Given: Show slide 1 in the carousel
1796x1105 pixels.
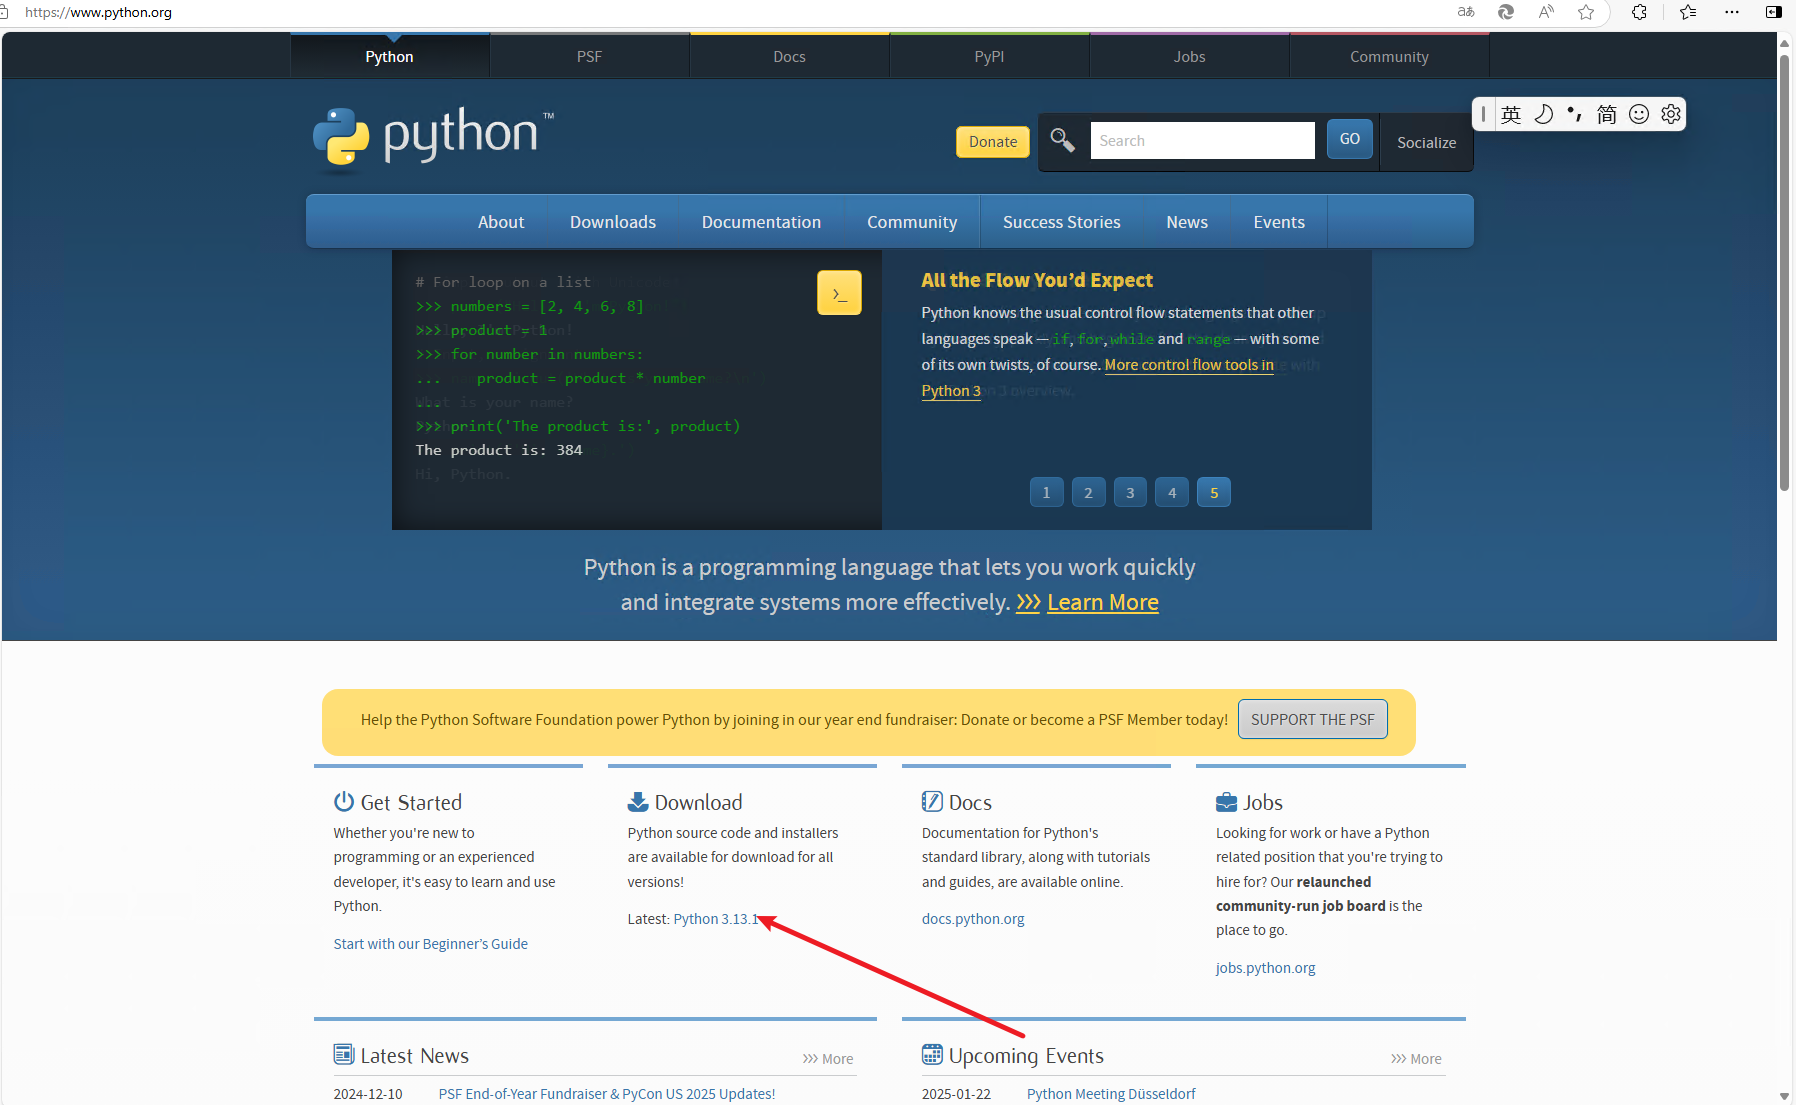Looking at the screenshot, I should pos(1046,492).
